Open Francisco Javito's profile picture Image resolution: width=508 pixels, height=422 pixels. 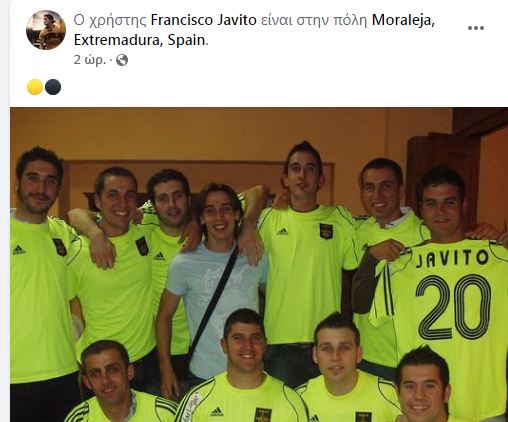(x=46, y=30)
